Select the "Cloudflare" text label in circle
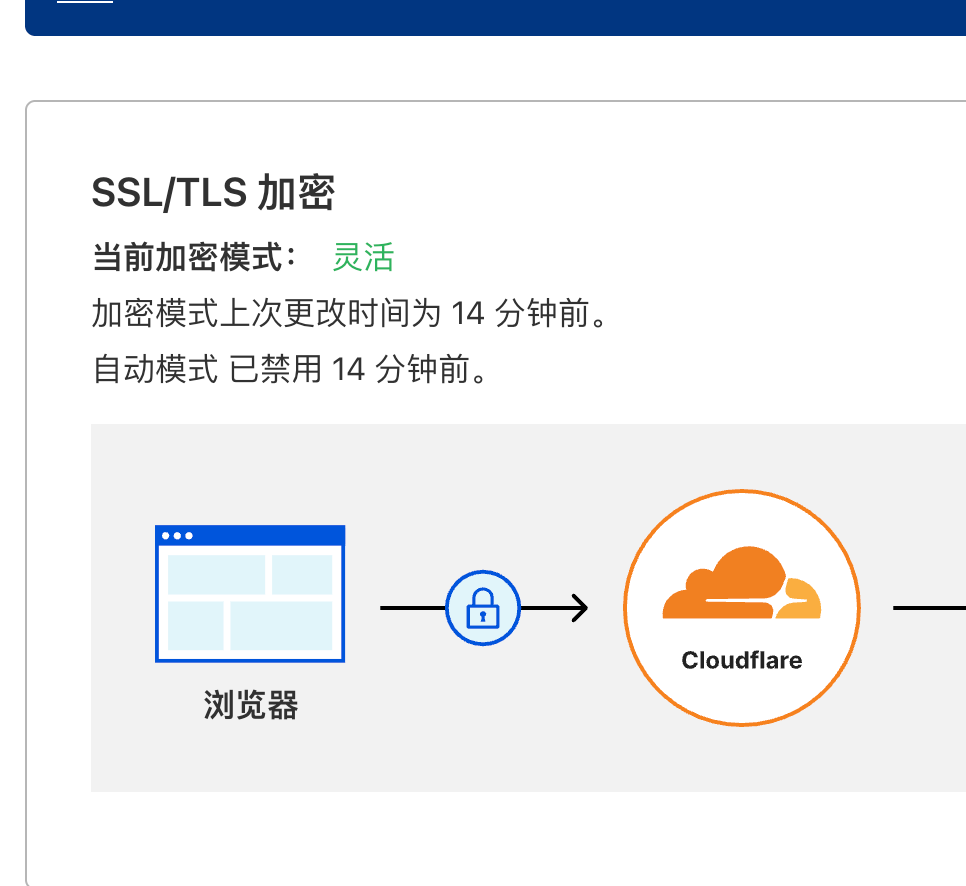The width and height of the screenshot is (966, 886). 742,660
